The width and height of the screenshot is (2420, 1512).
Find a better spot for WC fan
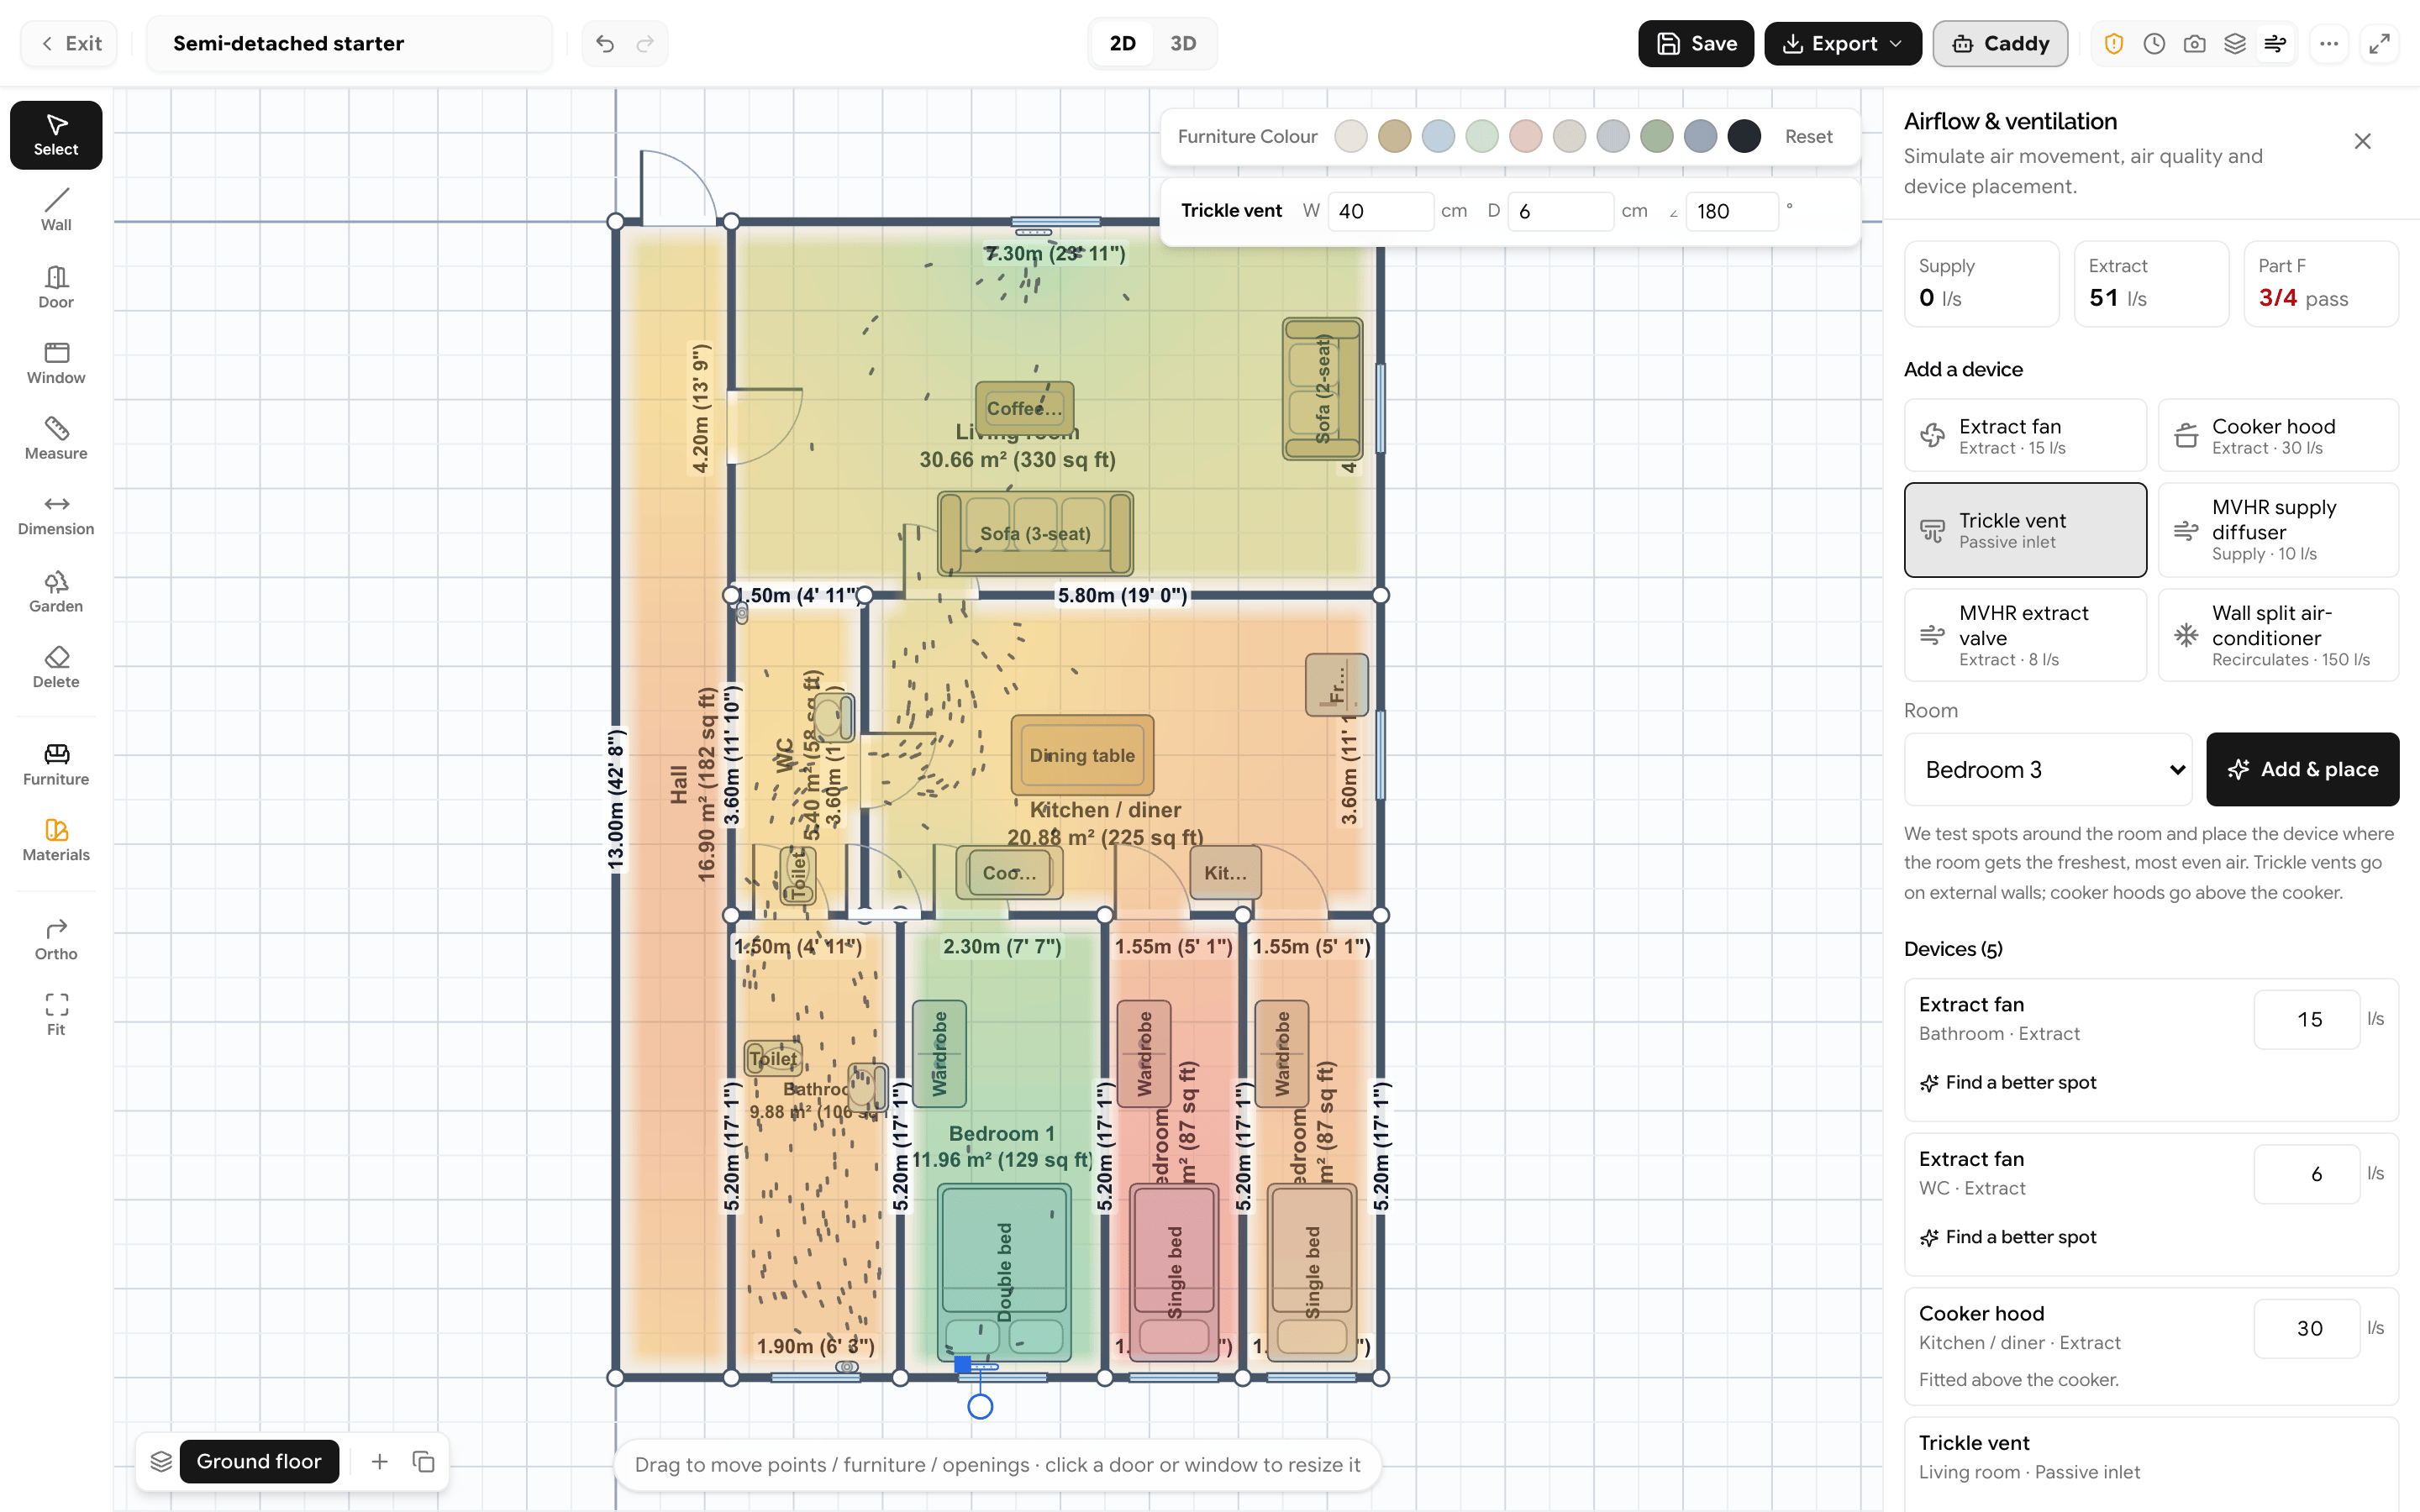[2007, 1237]
